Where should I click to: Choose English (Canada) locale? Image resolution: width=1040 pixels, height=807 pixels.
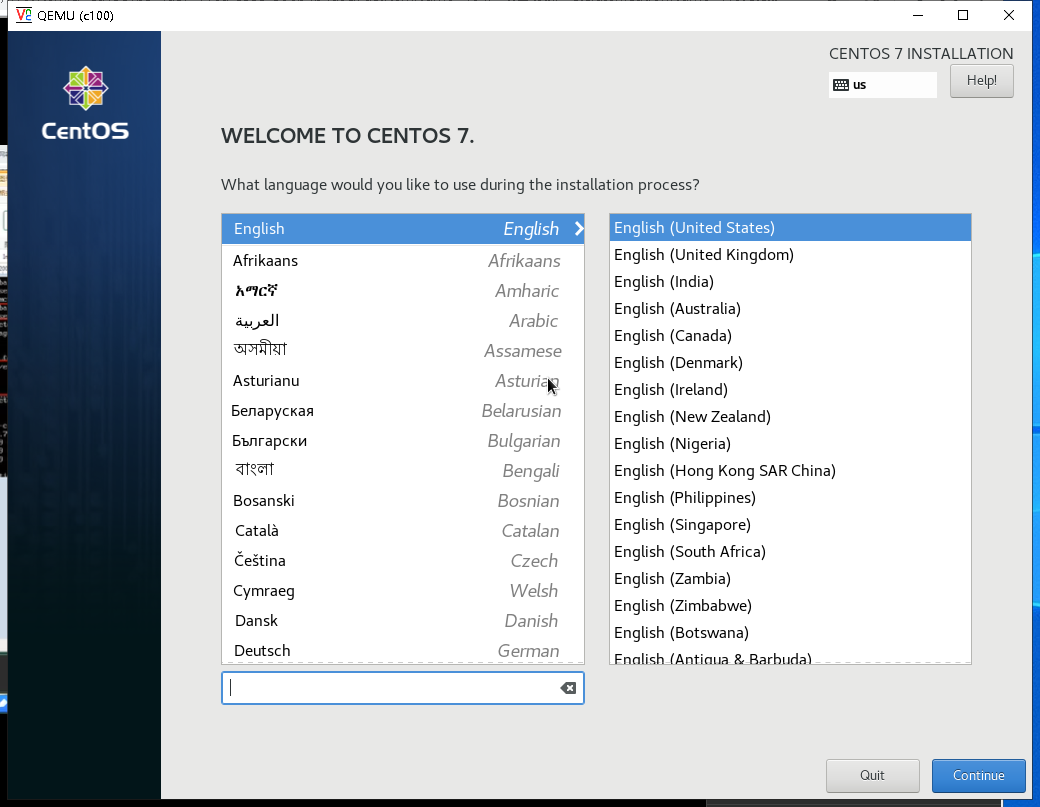click(790, 336)
